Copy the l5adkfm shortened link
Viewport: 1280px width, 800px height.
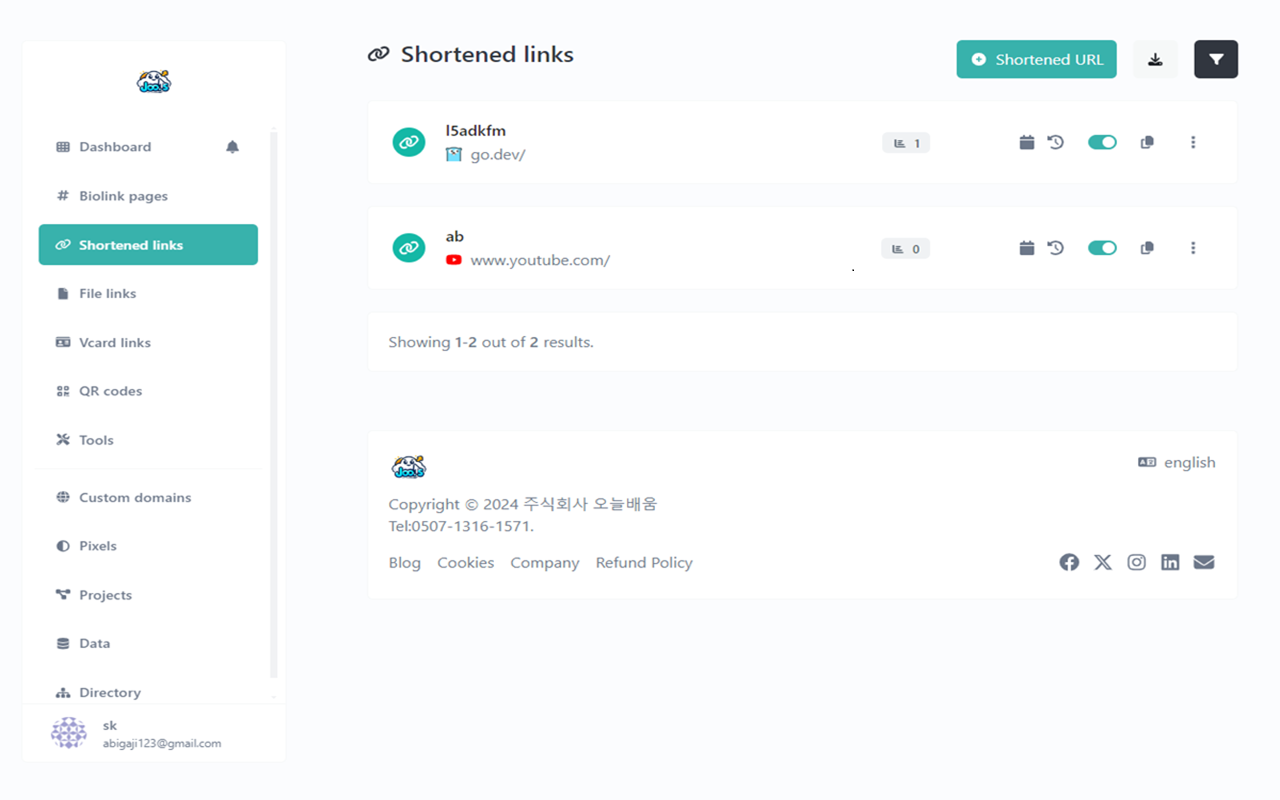tap(1146, 142)
